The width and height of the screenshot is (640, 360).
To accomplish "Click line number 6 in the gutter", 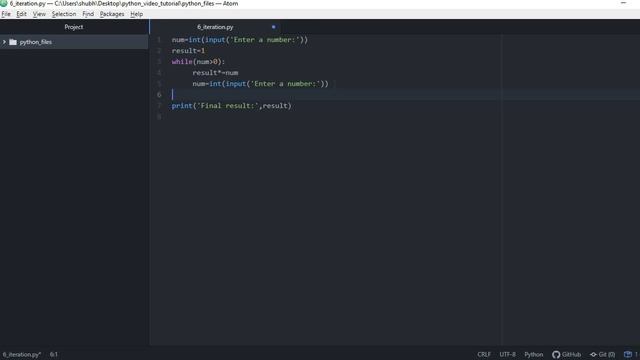I will click(159, 95).
